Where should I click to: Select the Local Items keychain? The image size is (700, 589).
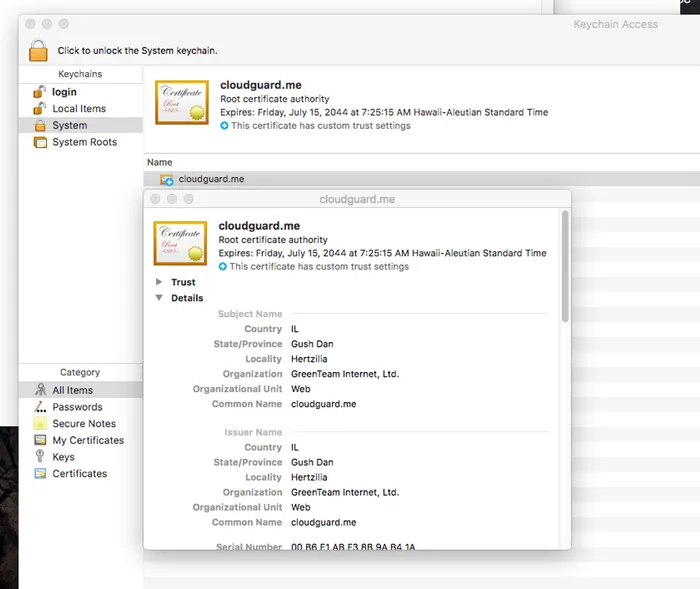tap(78, 109)
